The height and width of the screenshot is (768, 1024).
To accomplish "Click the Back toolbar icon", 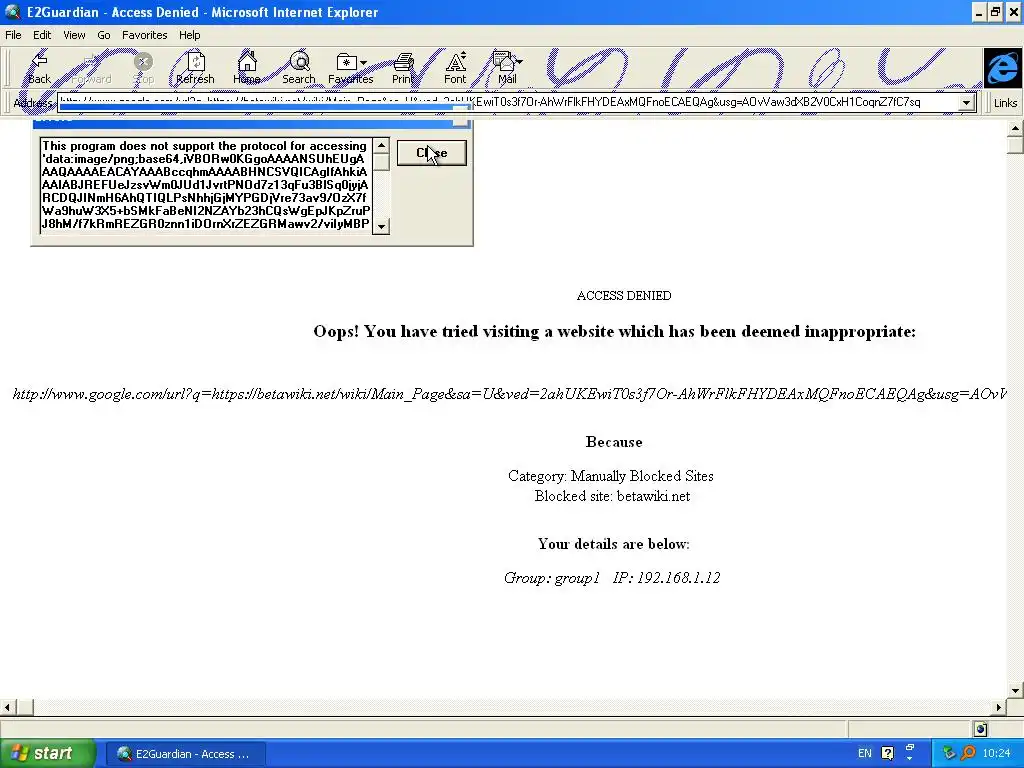I will (39, 68).
